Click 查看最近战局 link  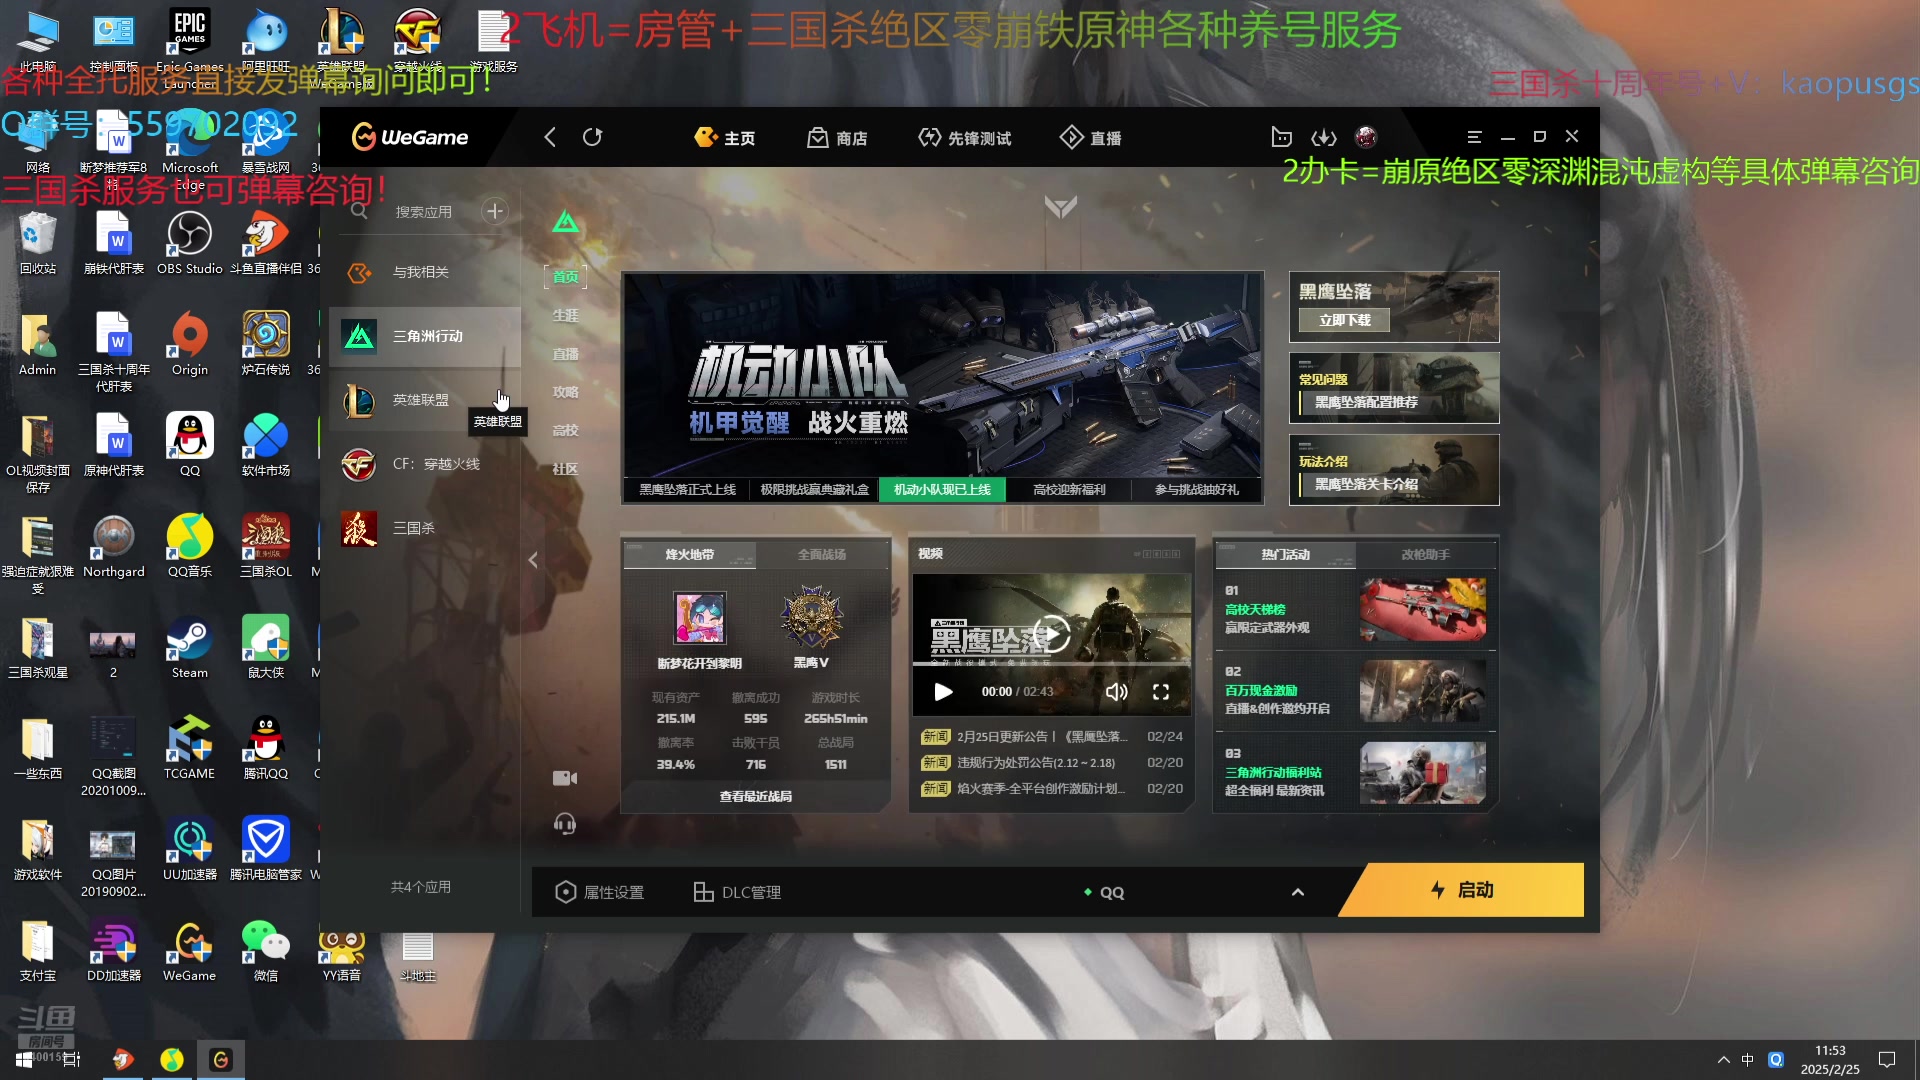[756, 797]
